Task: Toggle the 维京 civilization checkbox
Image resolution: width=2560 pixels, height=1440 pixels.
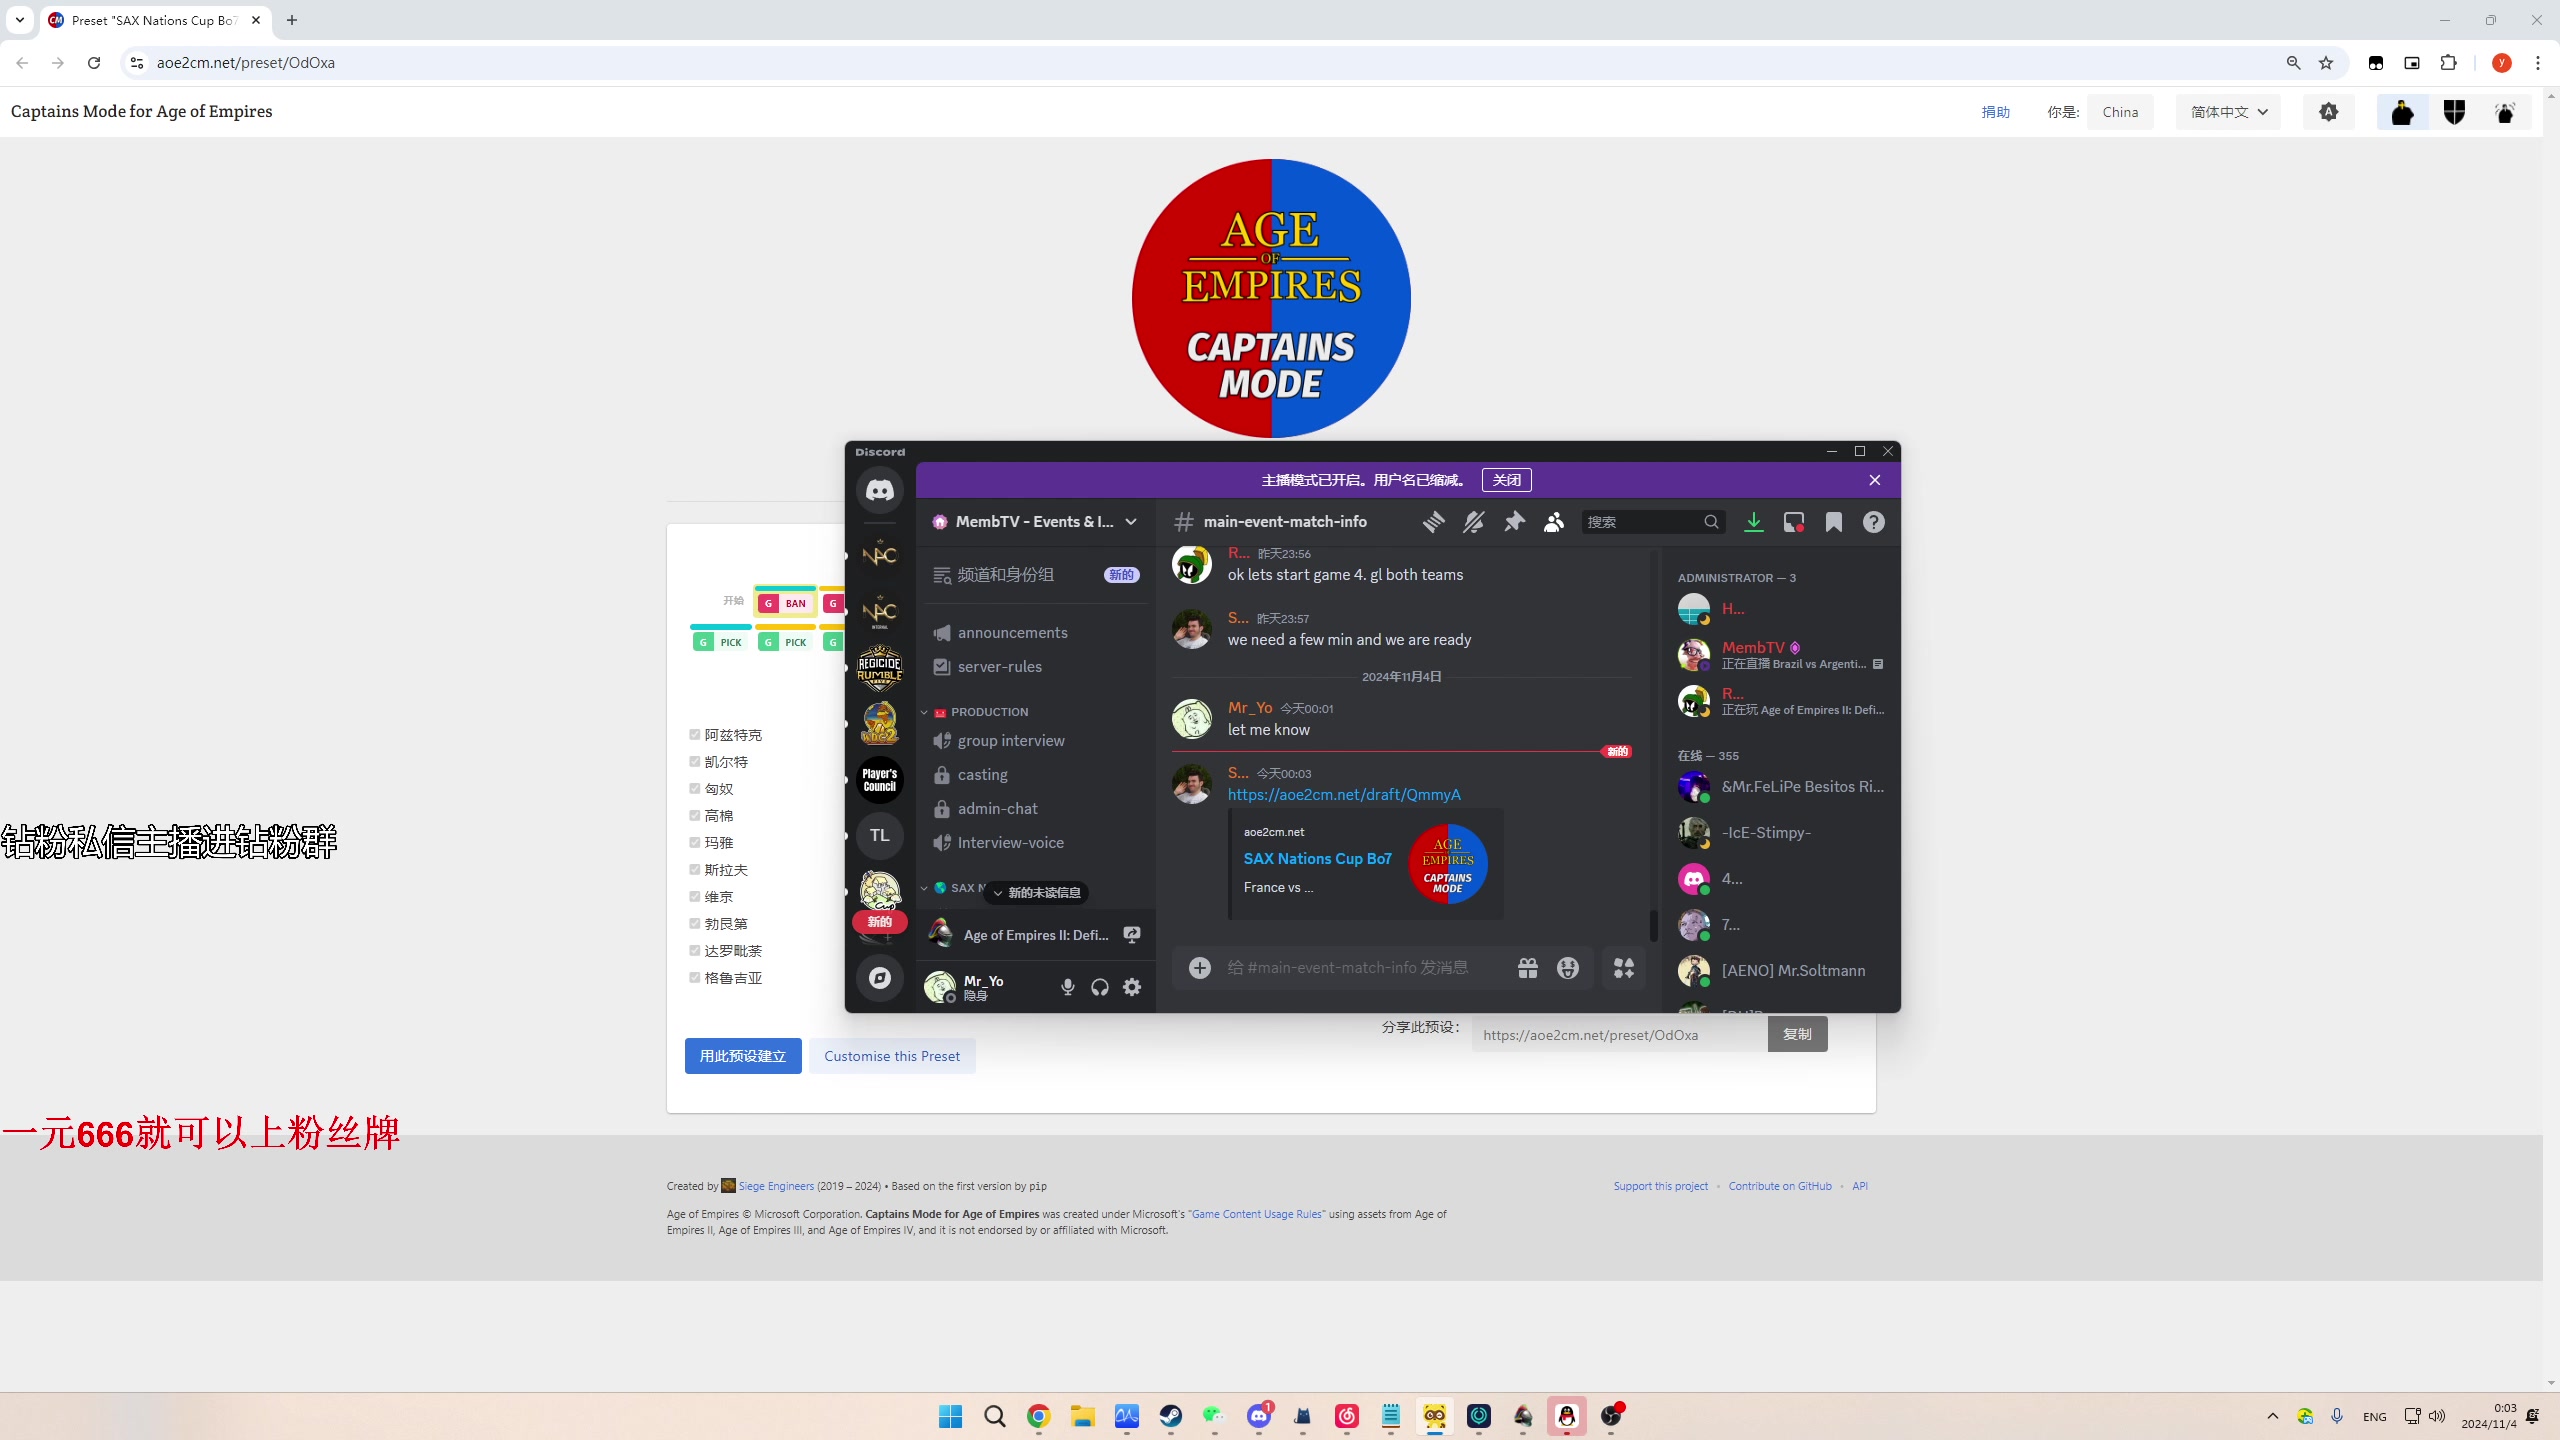Action: 695,897
